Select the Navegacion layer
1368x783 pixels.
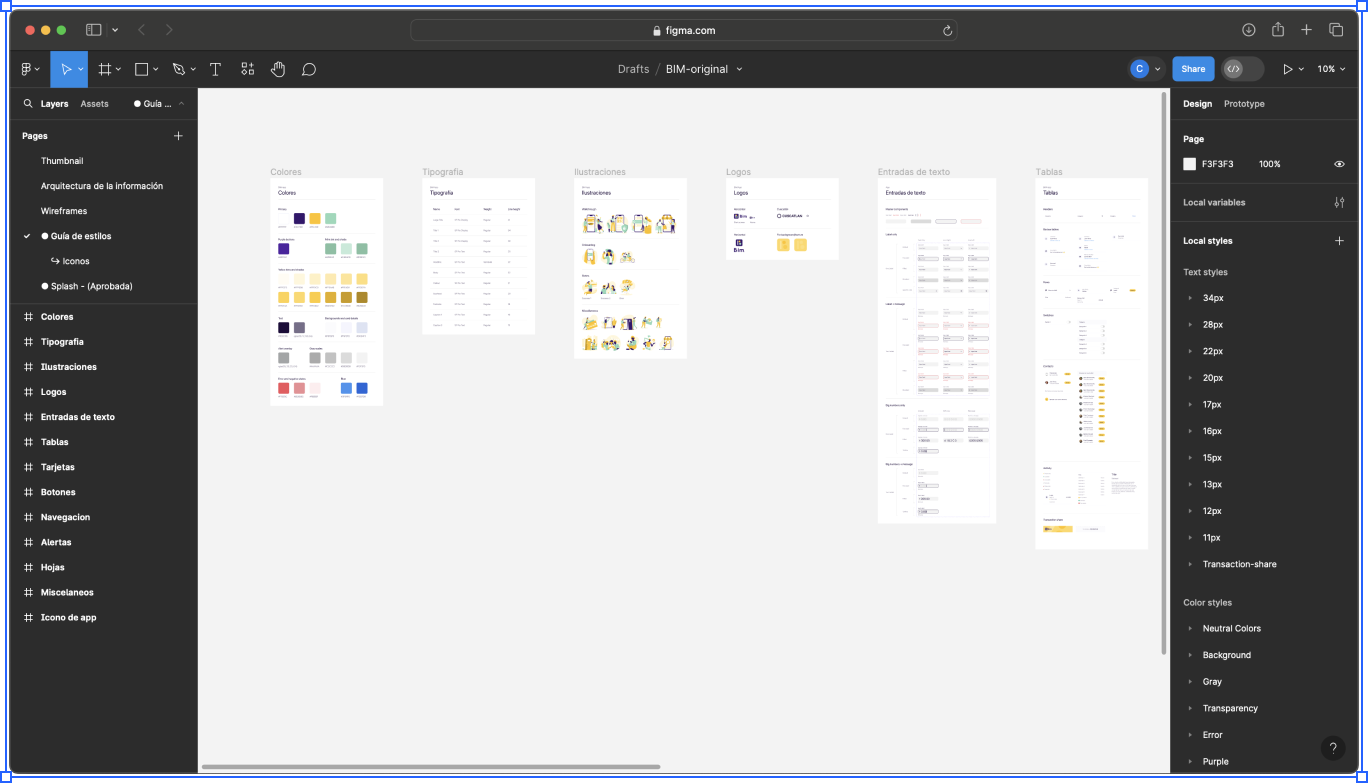pos(65,517)
